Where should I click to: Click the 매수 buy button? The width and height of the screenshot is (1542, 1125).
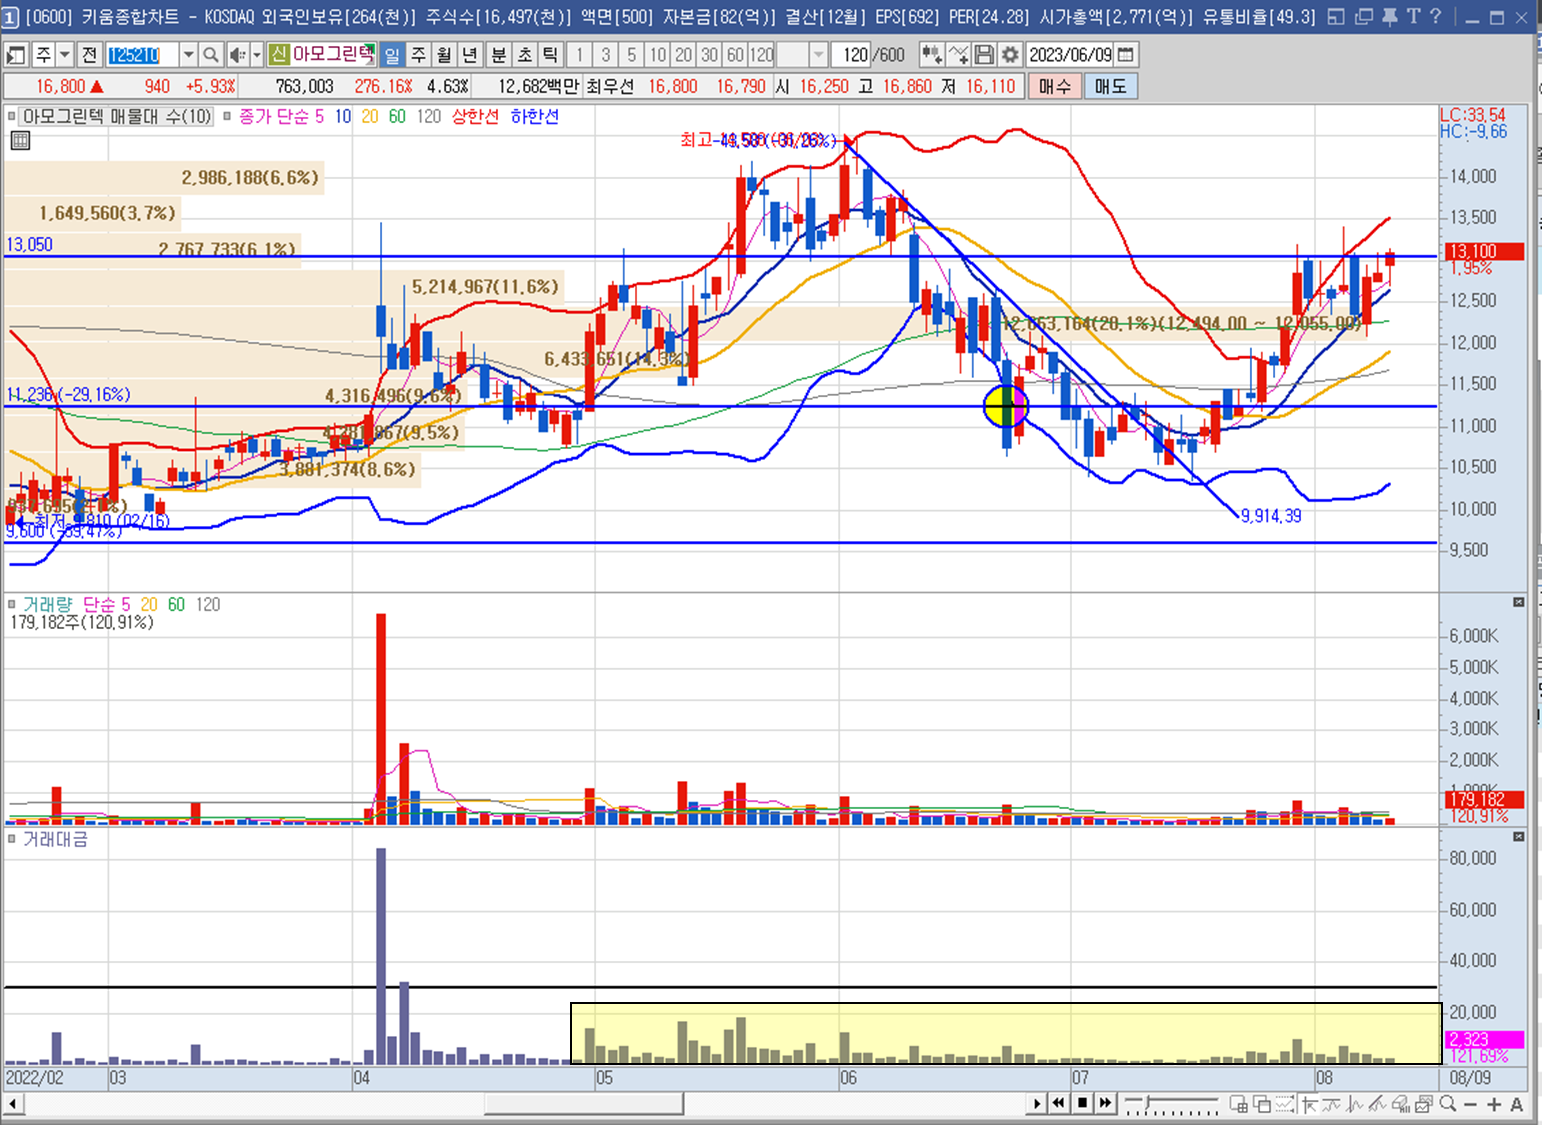click(x=1054, y=87)
